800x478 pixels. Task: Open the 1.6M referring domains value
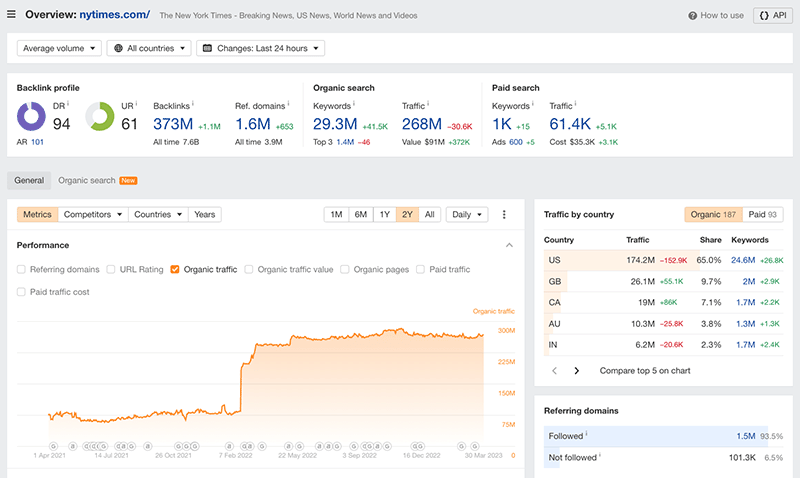(253, 124)
